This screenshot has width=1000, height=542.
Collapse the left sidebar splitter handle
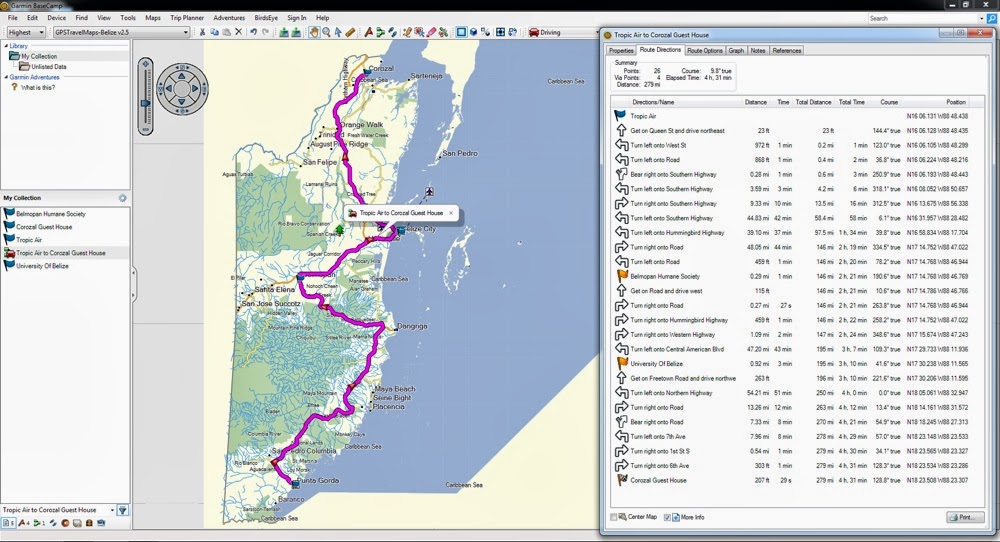(x=133, y=284)
